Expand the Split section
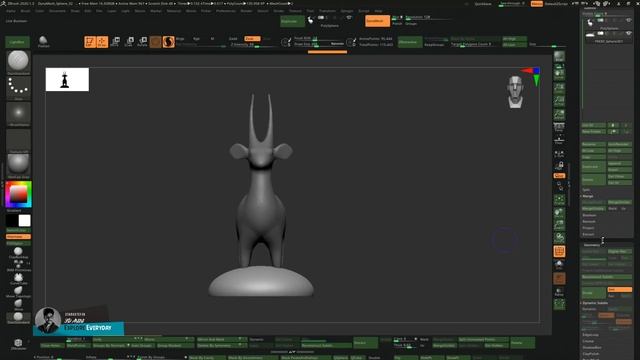The height and width of the screenshot is (360, 640). pyautogui.click(x=586, y=190)
